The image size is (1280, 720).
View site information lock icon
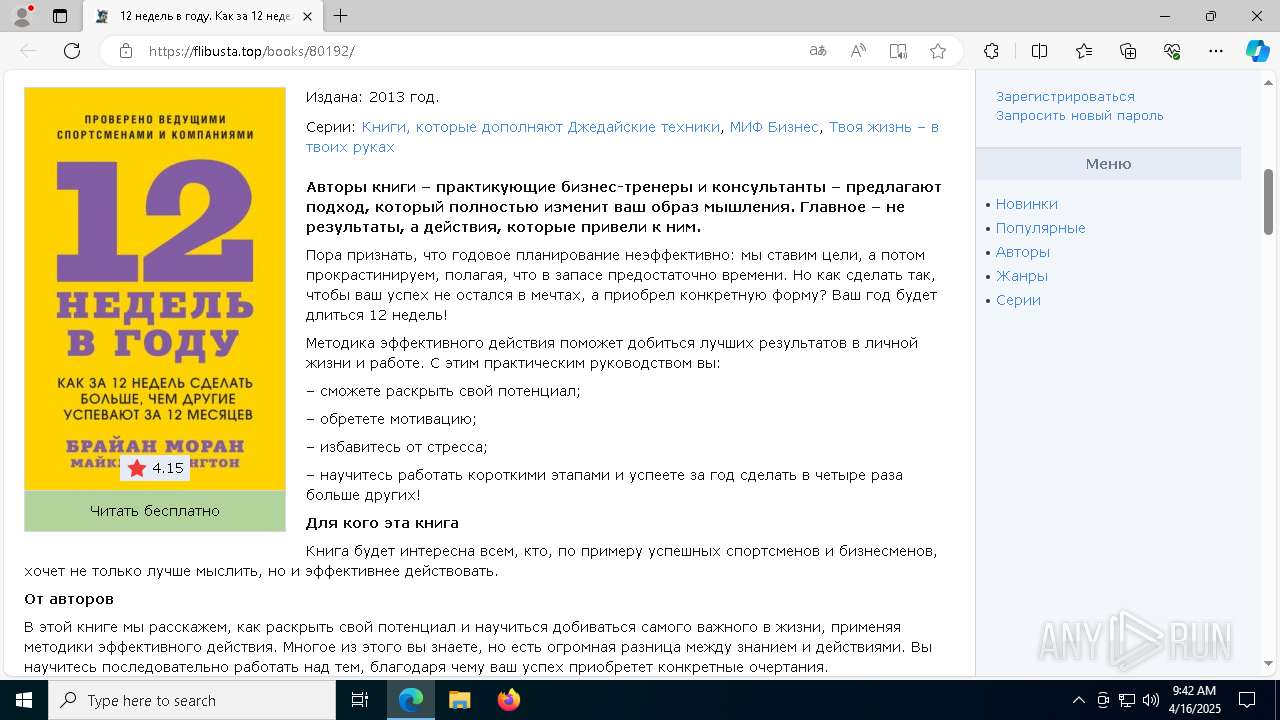point(126,51)
